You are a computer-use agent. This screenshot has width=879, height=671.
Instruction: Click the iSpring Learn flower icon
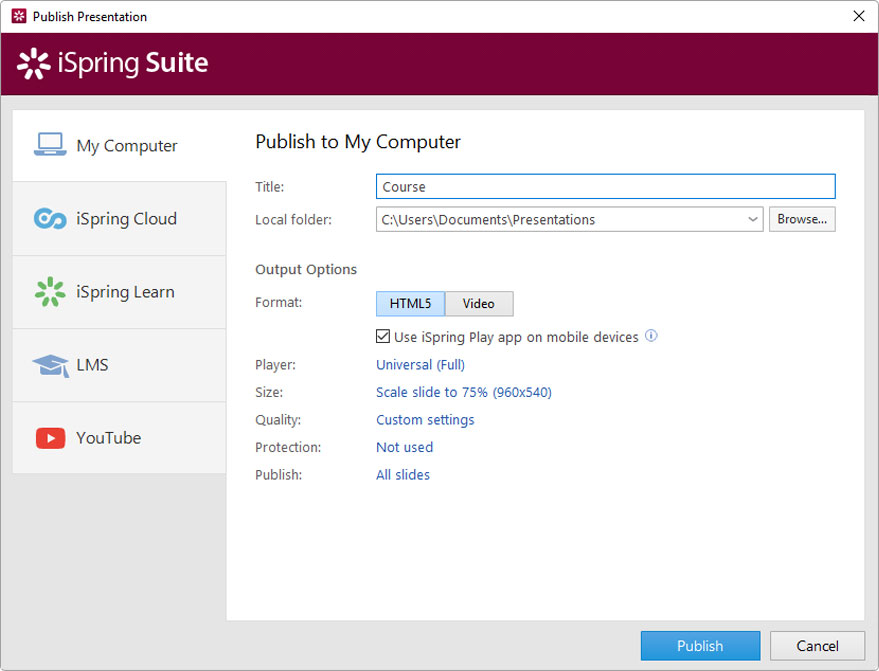pyautogui.click(x=51, y=291)
